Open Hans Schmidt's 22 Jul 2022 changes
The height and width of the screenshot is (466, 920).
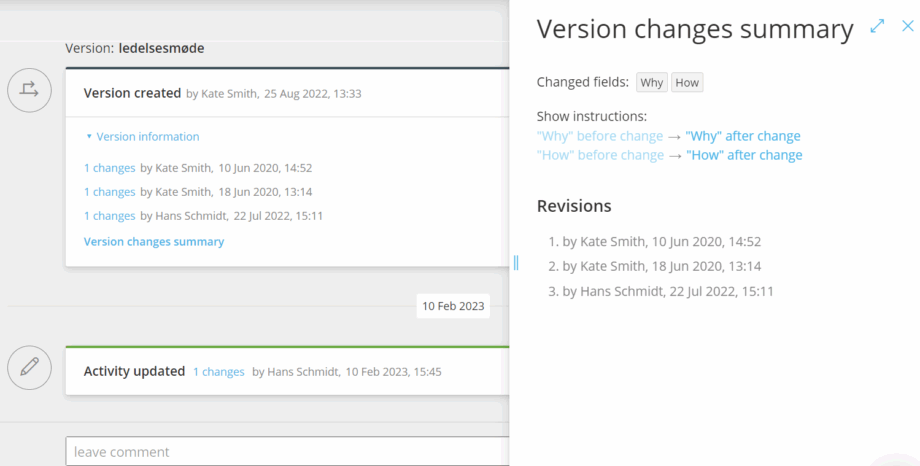coord(109,216)
